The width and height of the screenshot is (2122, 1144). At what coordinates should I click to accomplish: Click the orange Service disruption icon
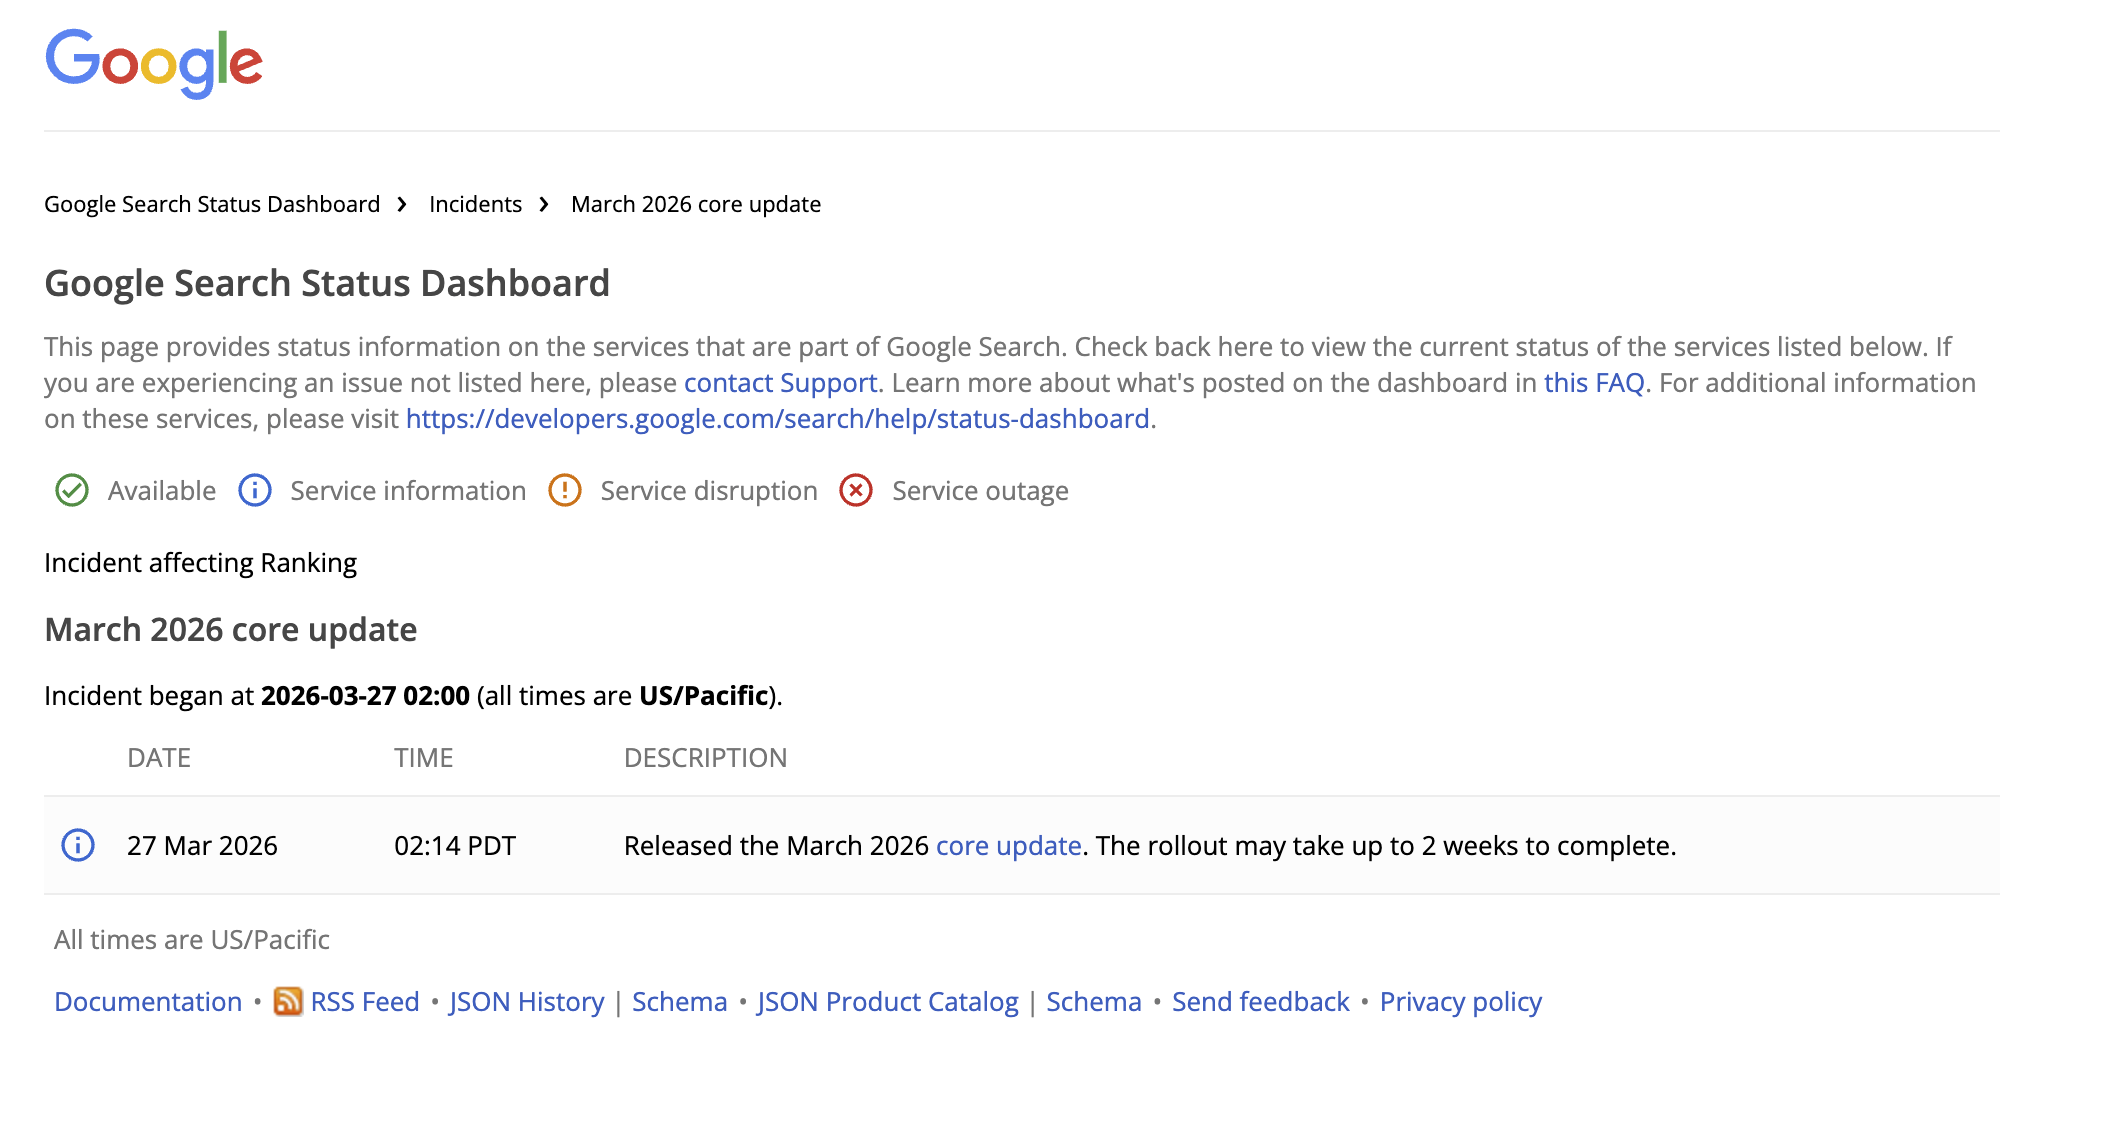coord(565,490)
